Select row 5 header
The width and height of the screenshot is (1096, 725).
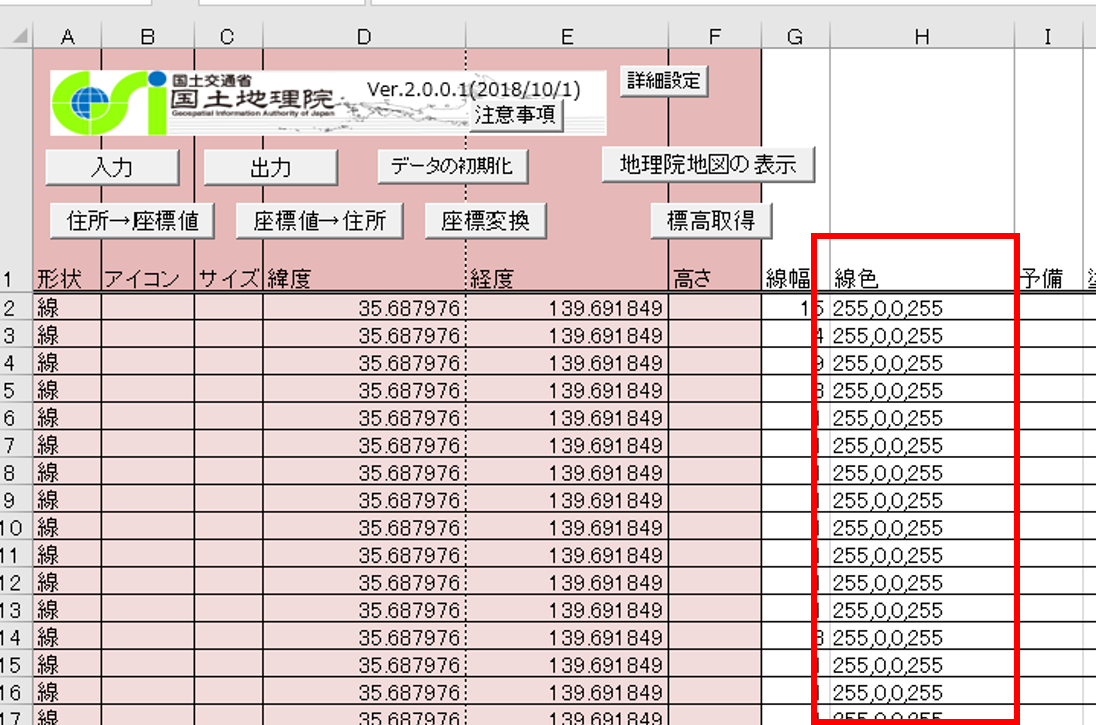pyautogui.click(x=16, y=389)
